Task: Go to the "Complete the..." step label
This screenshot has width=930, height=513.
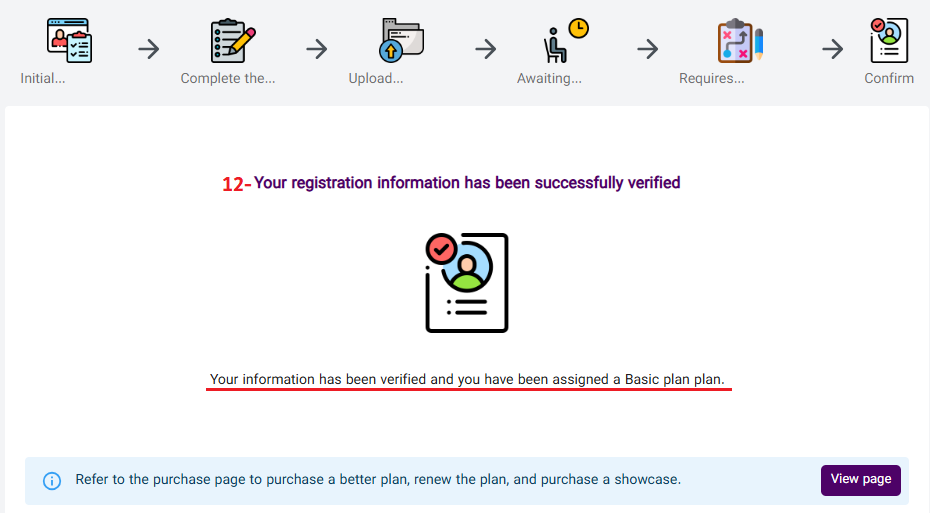Action: (228, 78)
